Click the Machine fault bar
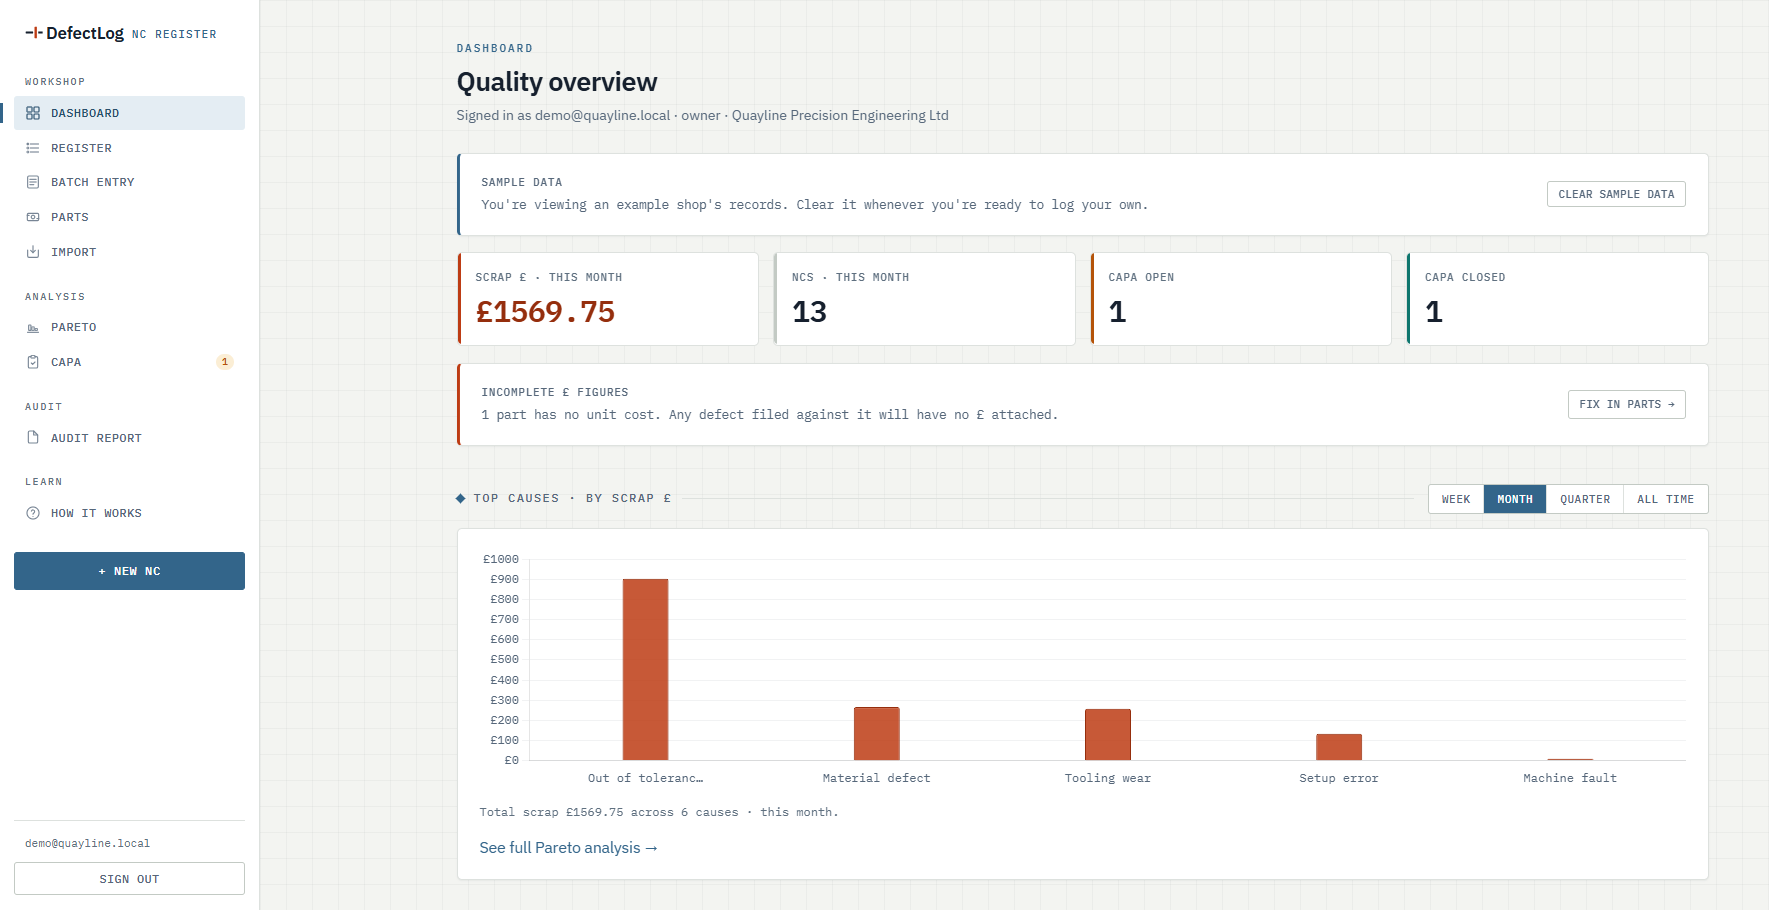Viewport: 1769px width, 910px height. coord(1570,759)
